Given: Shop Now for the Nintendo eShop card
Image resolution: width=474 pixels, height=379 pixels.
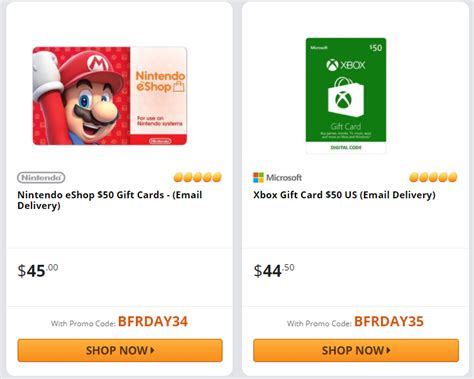Looking at the screenshot, I should pos(120,350).
